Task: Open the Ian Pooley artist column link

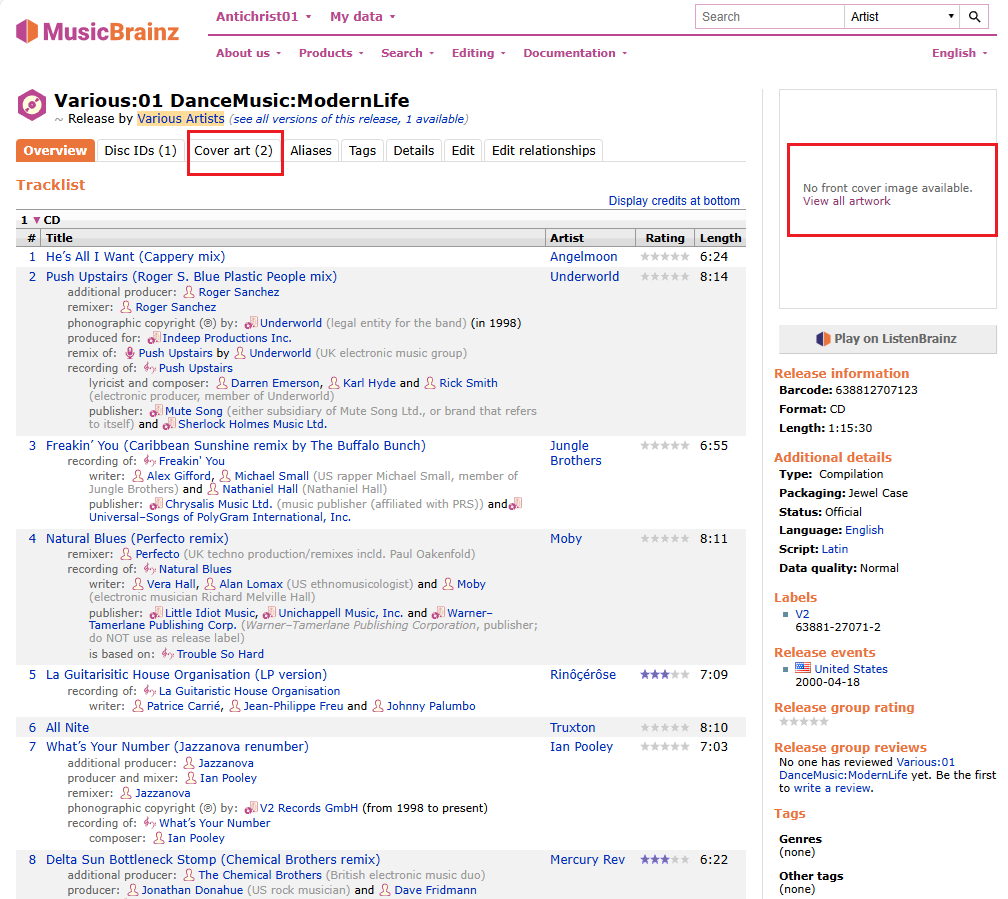Action: click(581, 747)
